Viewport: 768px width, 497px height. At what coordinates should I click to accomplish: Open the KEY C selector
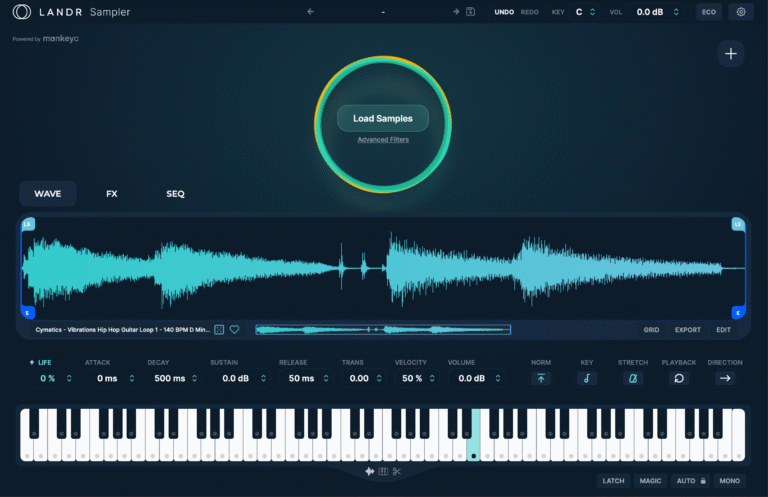(585, 12)
